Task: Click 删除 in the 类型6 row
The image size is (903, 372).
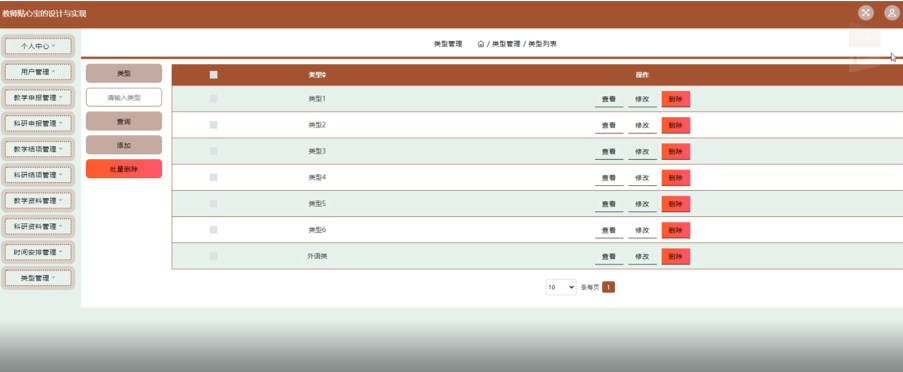Action: coord(676,230)
